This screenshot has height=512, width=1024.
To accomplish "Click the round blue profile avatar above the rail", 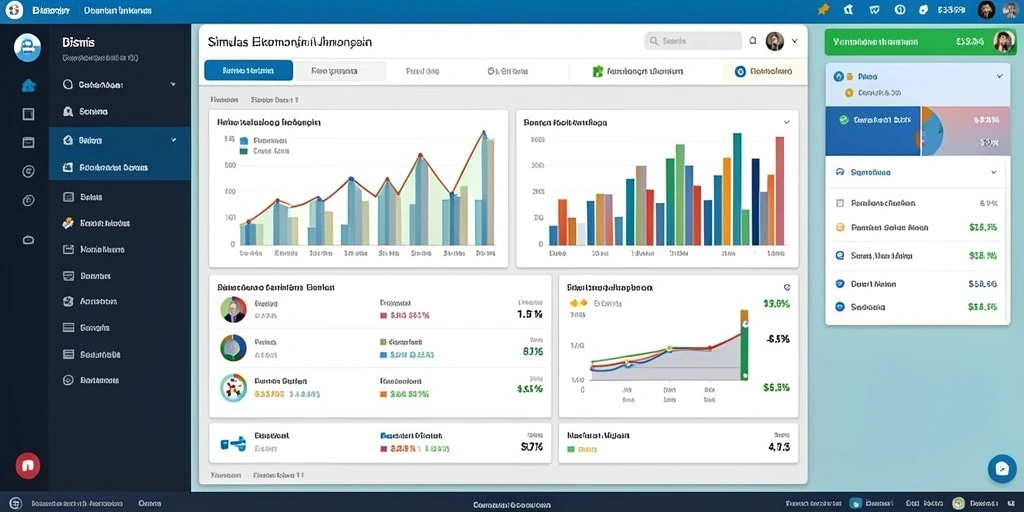I will pos(27,48).
